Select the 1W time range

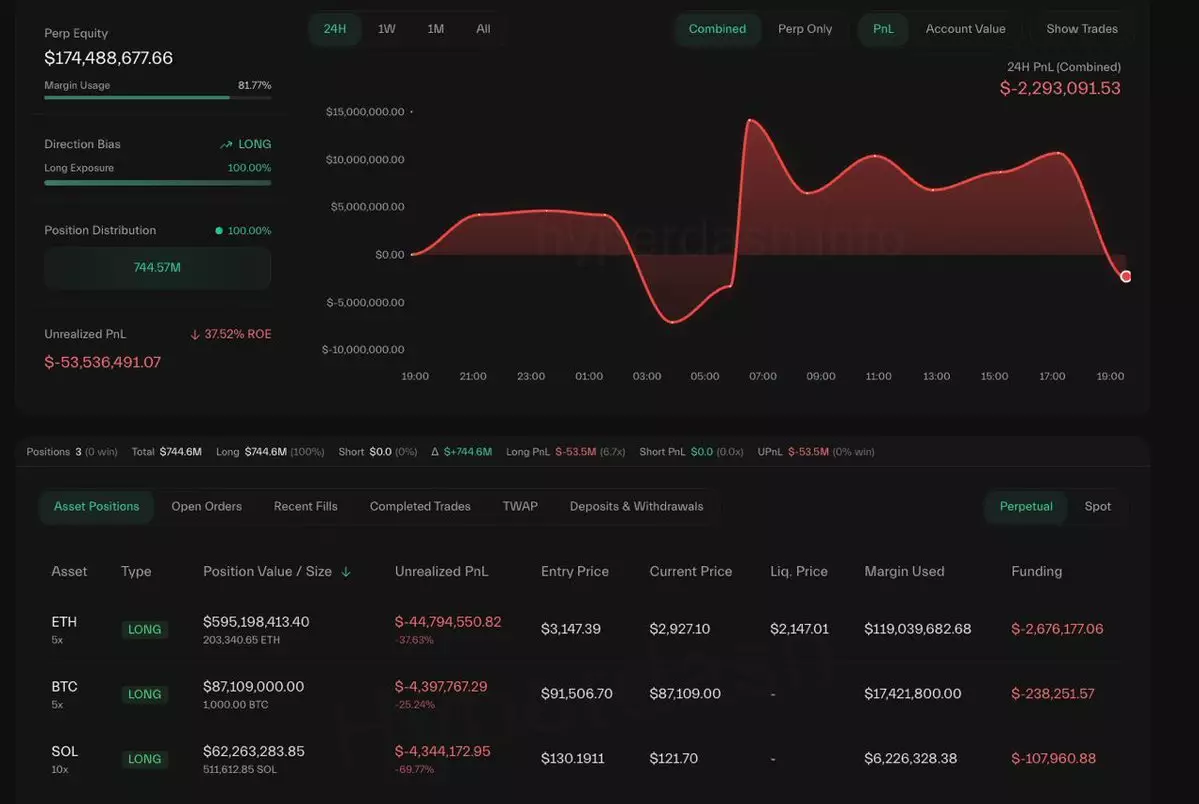(386, 29)
